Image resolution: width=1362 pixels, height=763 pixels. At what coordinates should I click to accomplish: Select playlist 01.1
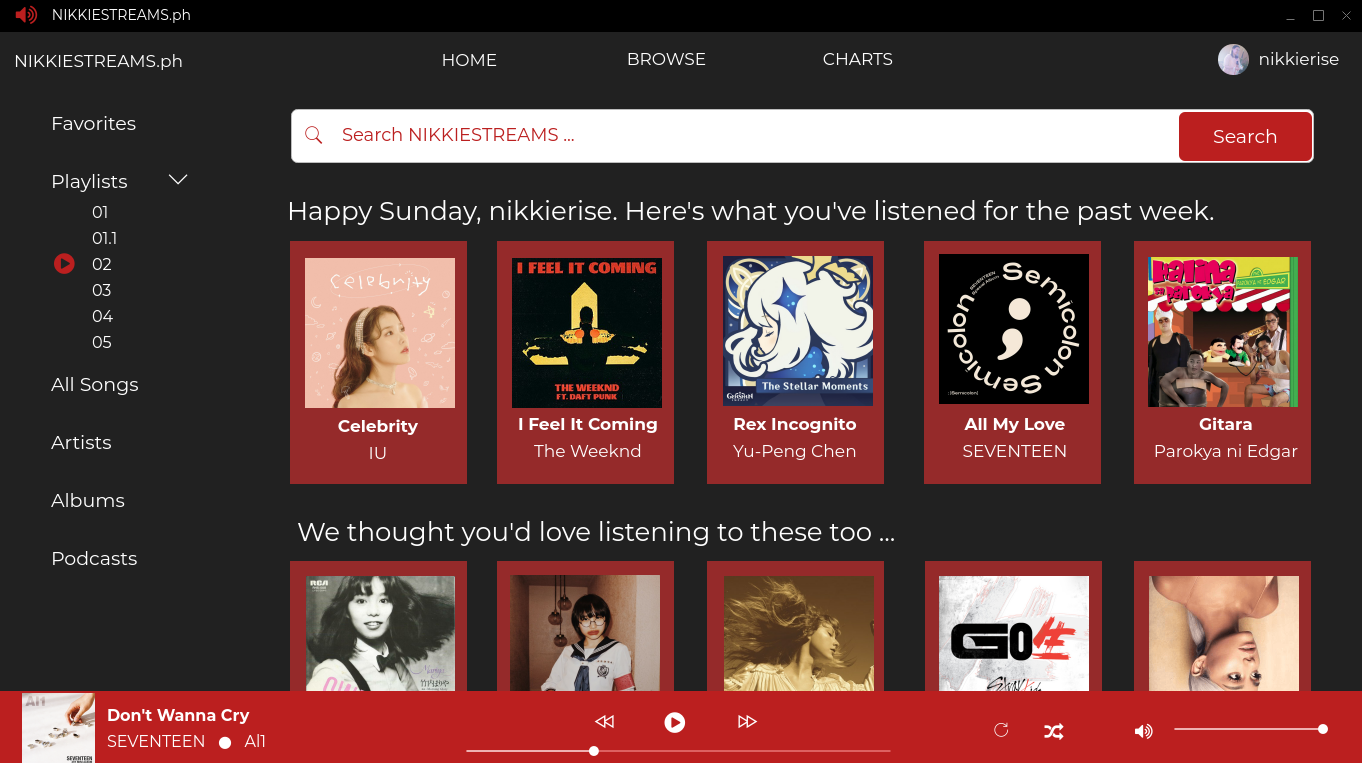point(104,238)
